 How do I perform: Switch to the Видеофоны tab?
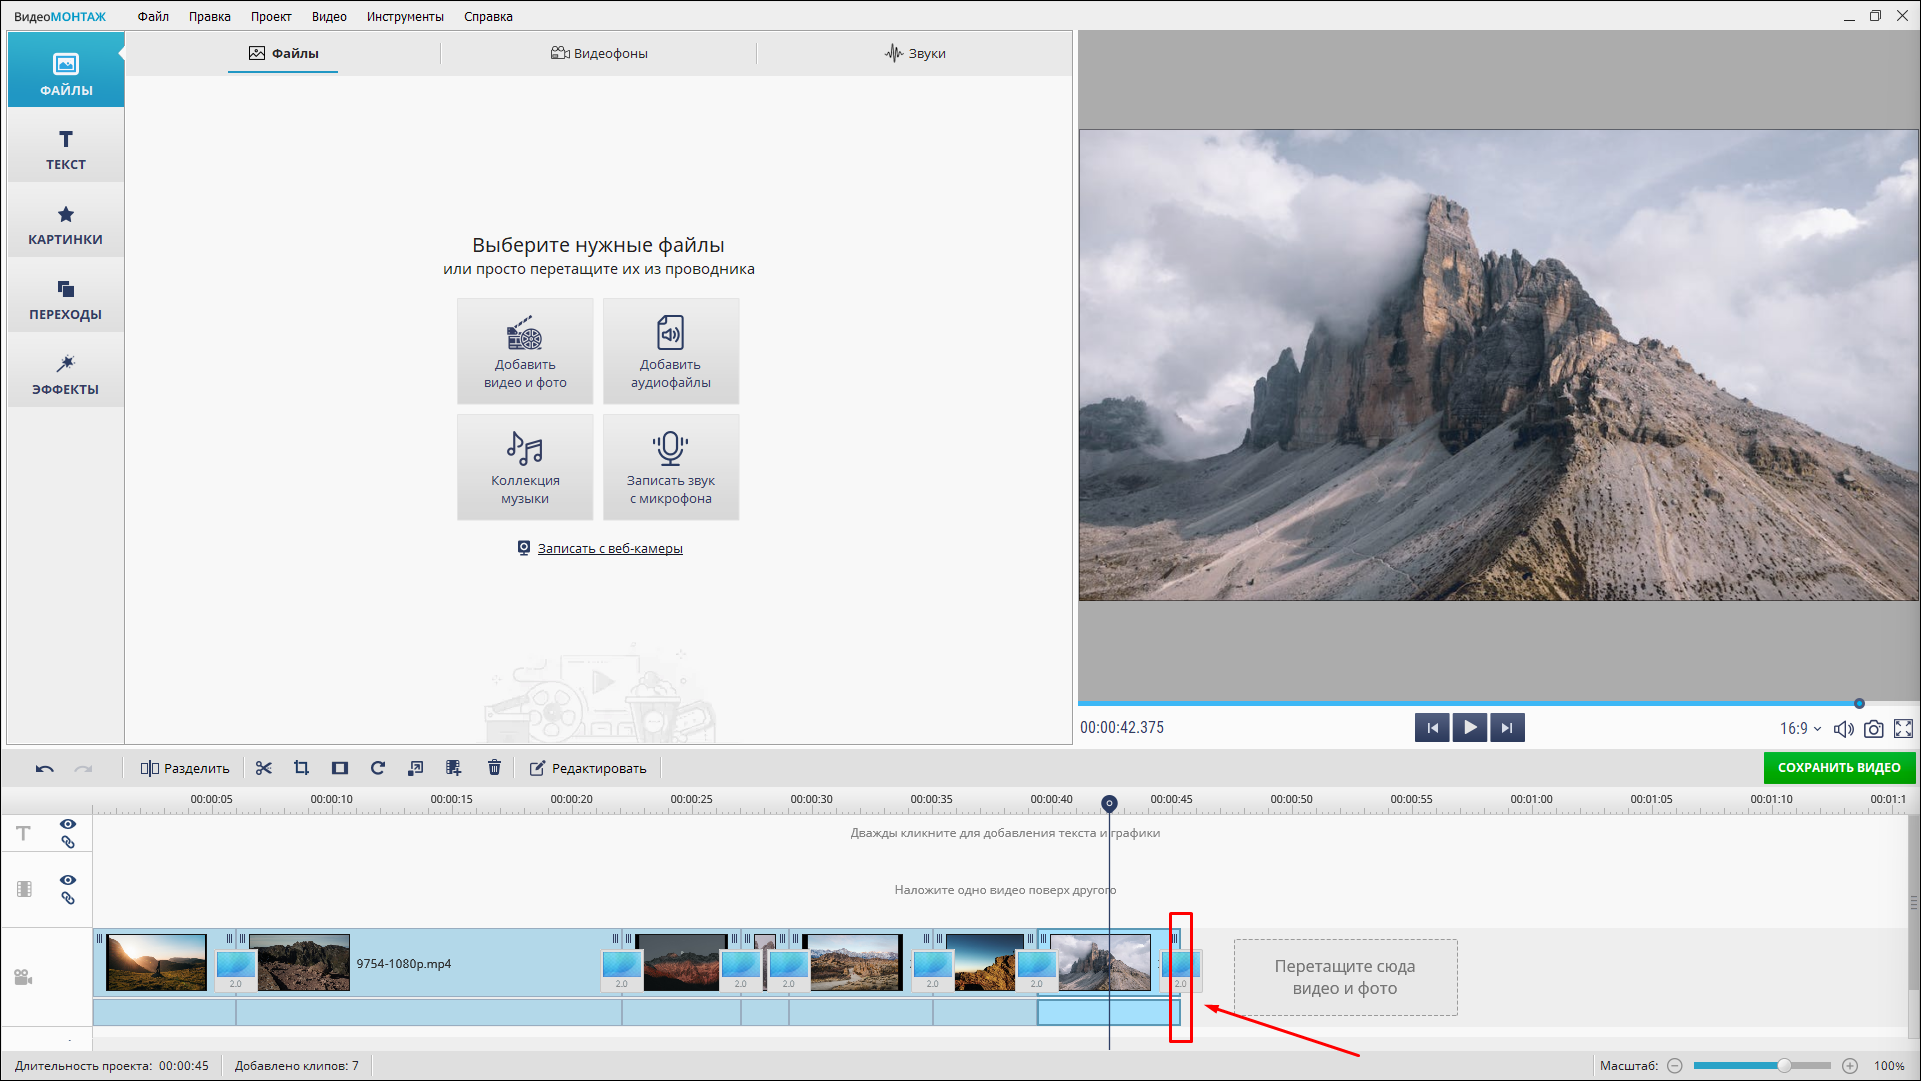599,53
